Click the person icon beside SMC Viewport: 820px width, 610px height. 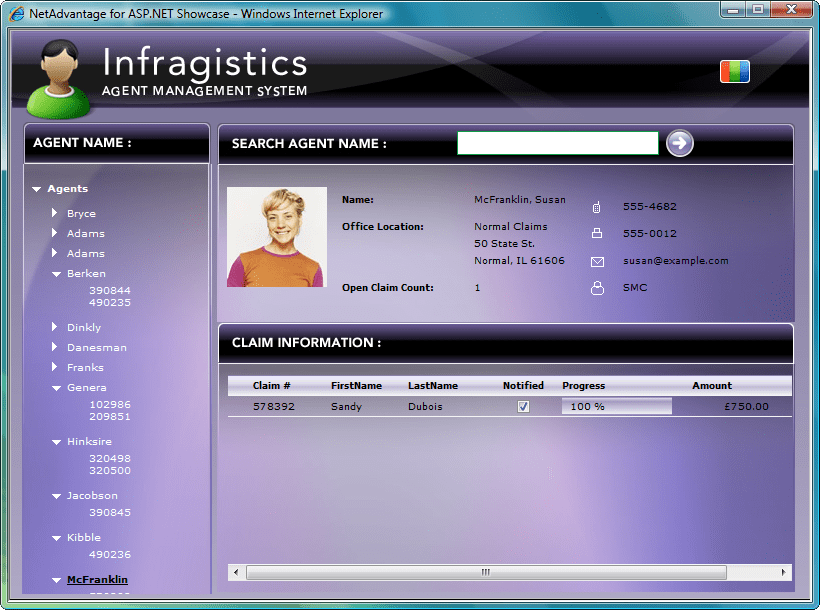coord(597,288)
